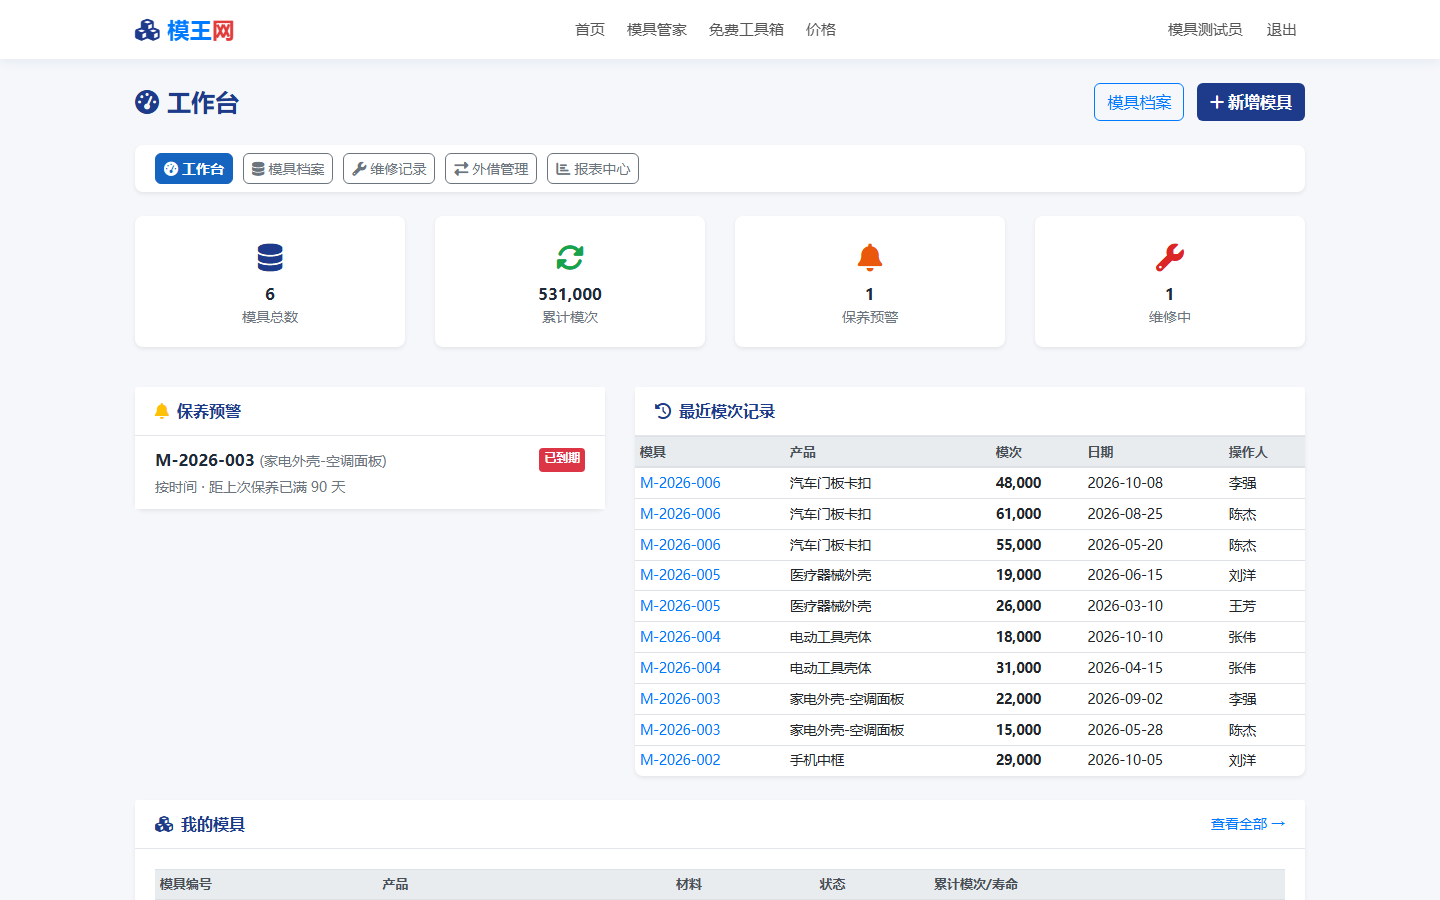The height and width of the screenshot is (900, 1440).
Task: Click the 累计模次/寿命 column header
Action: pos(976,884)
